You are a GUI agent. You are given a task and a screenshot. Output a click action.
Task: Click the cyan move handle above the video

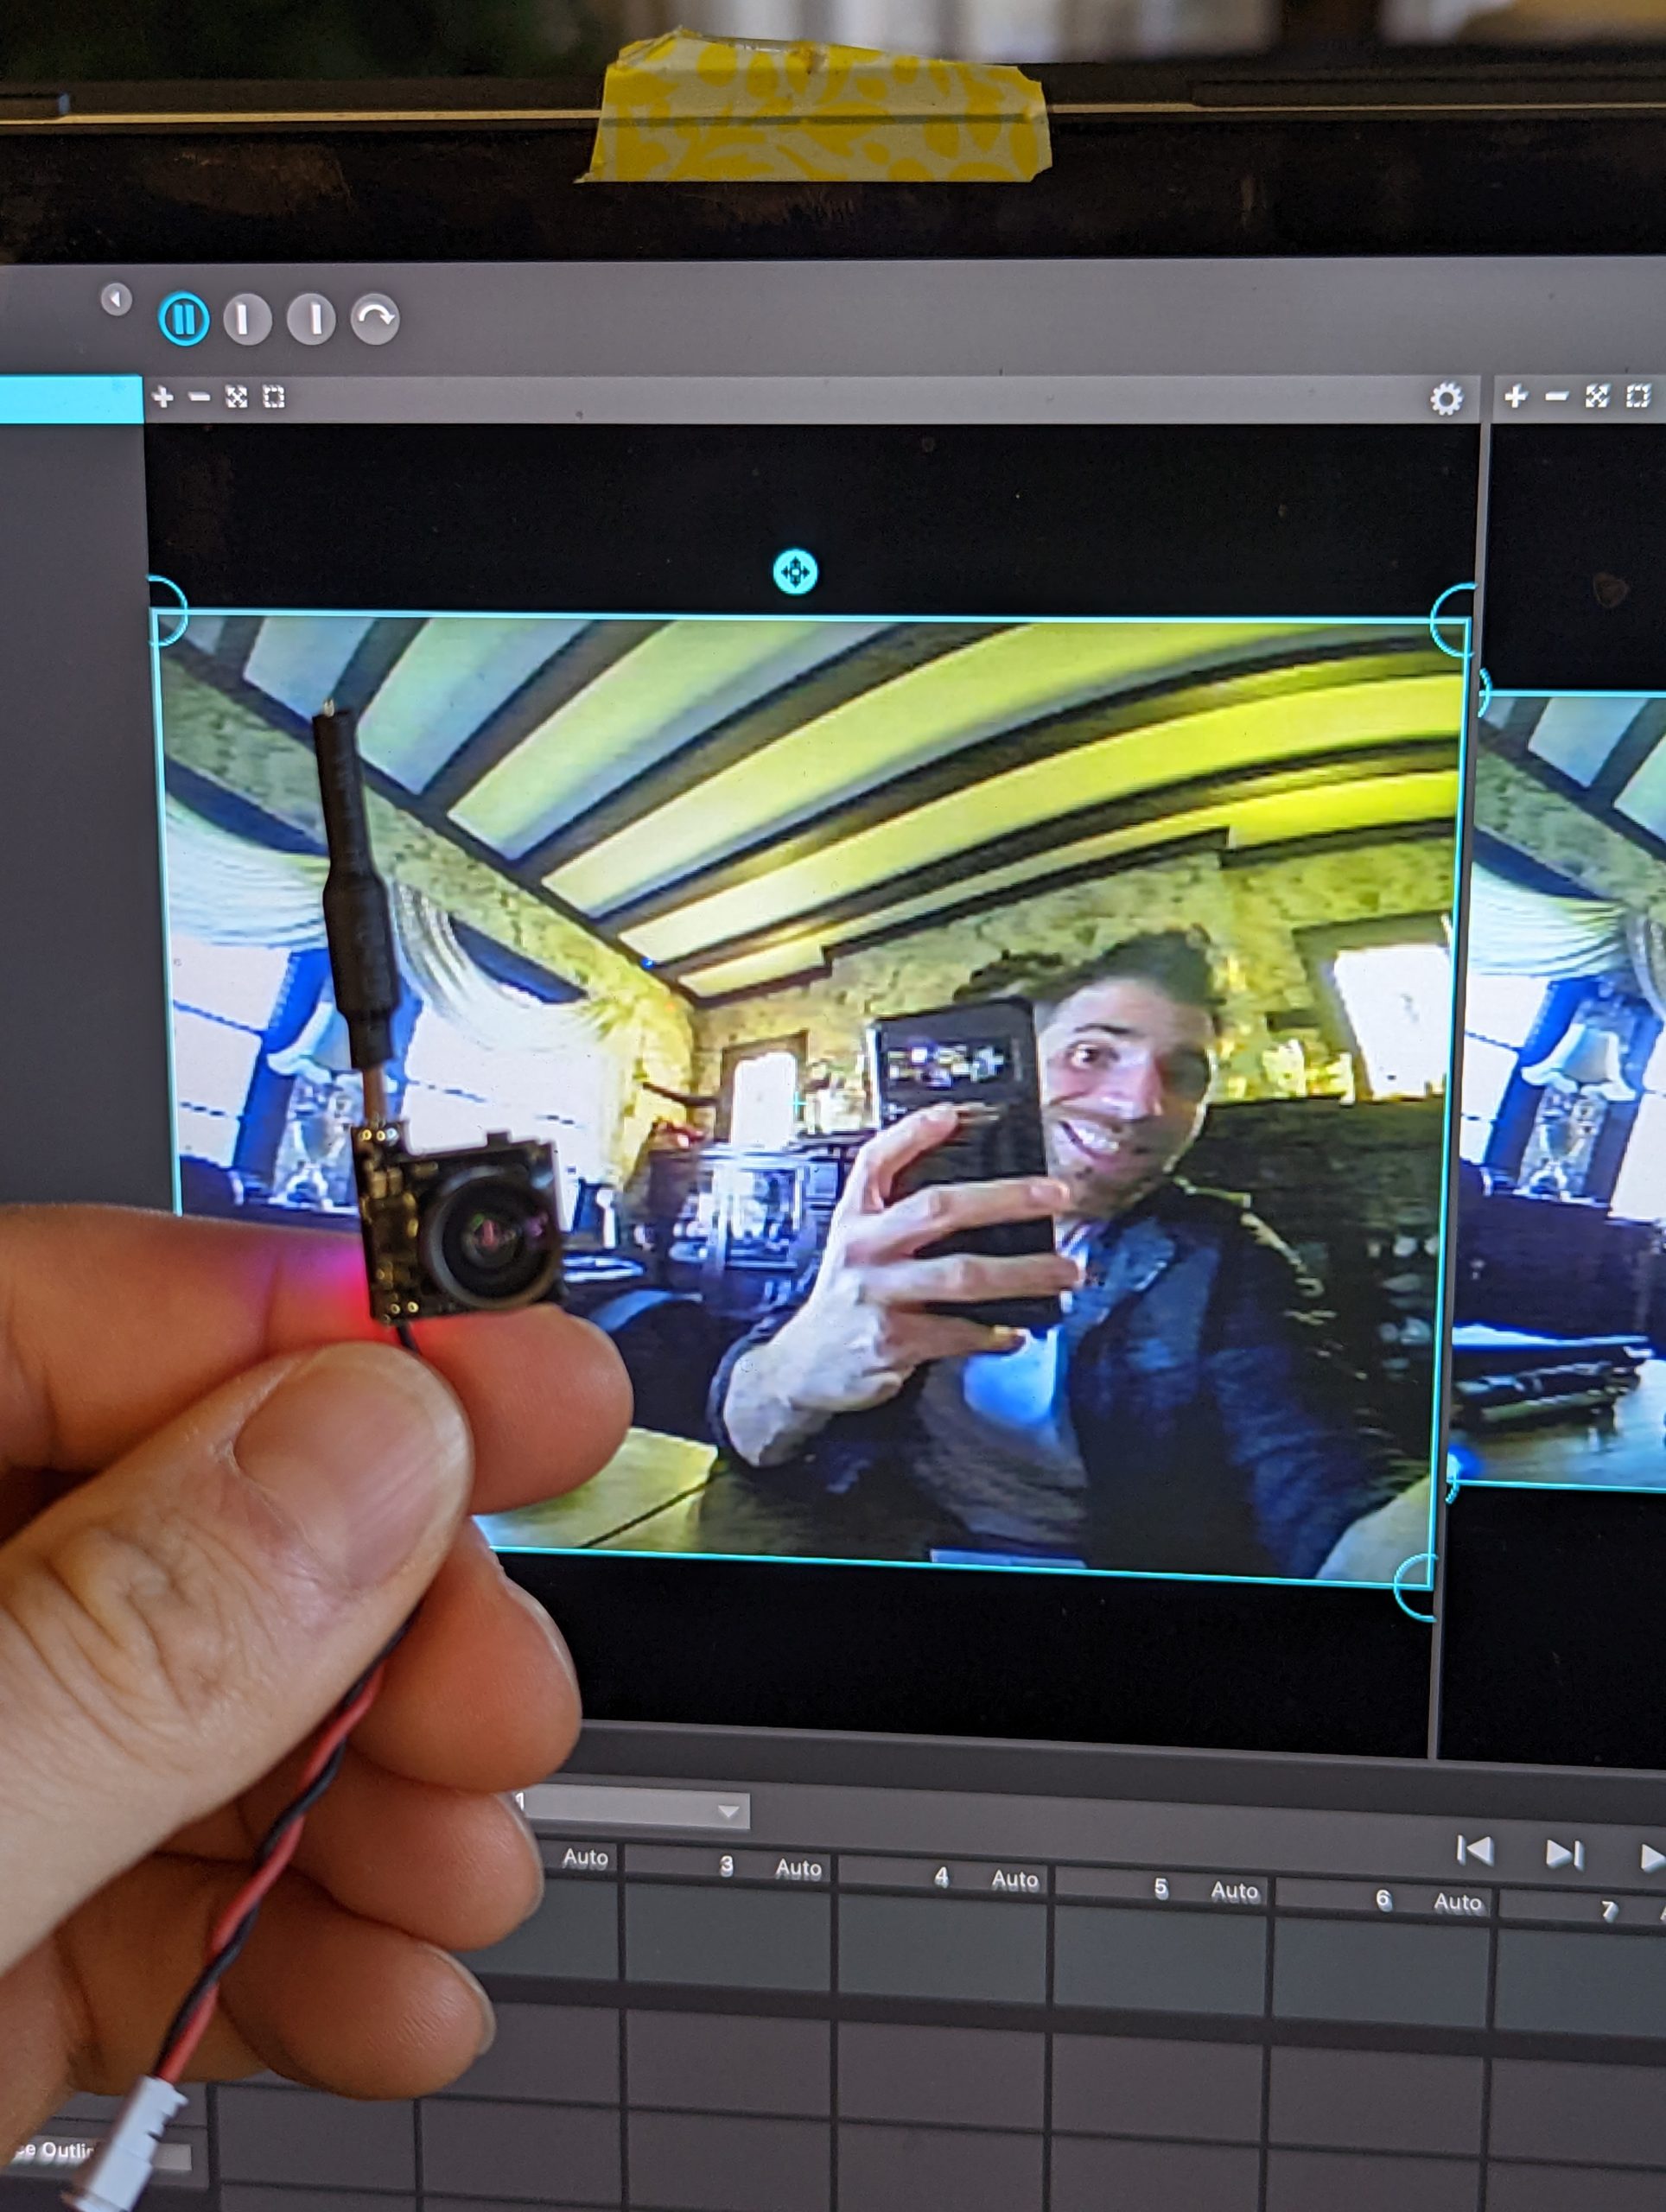pos(795,572)
